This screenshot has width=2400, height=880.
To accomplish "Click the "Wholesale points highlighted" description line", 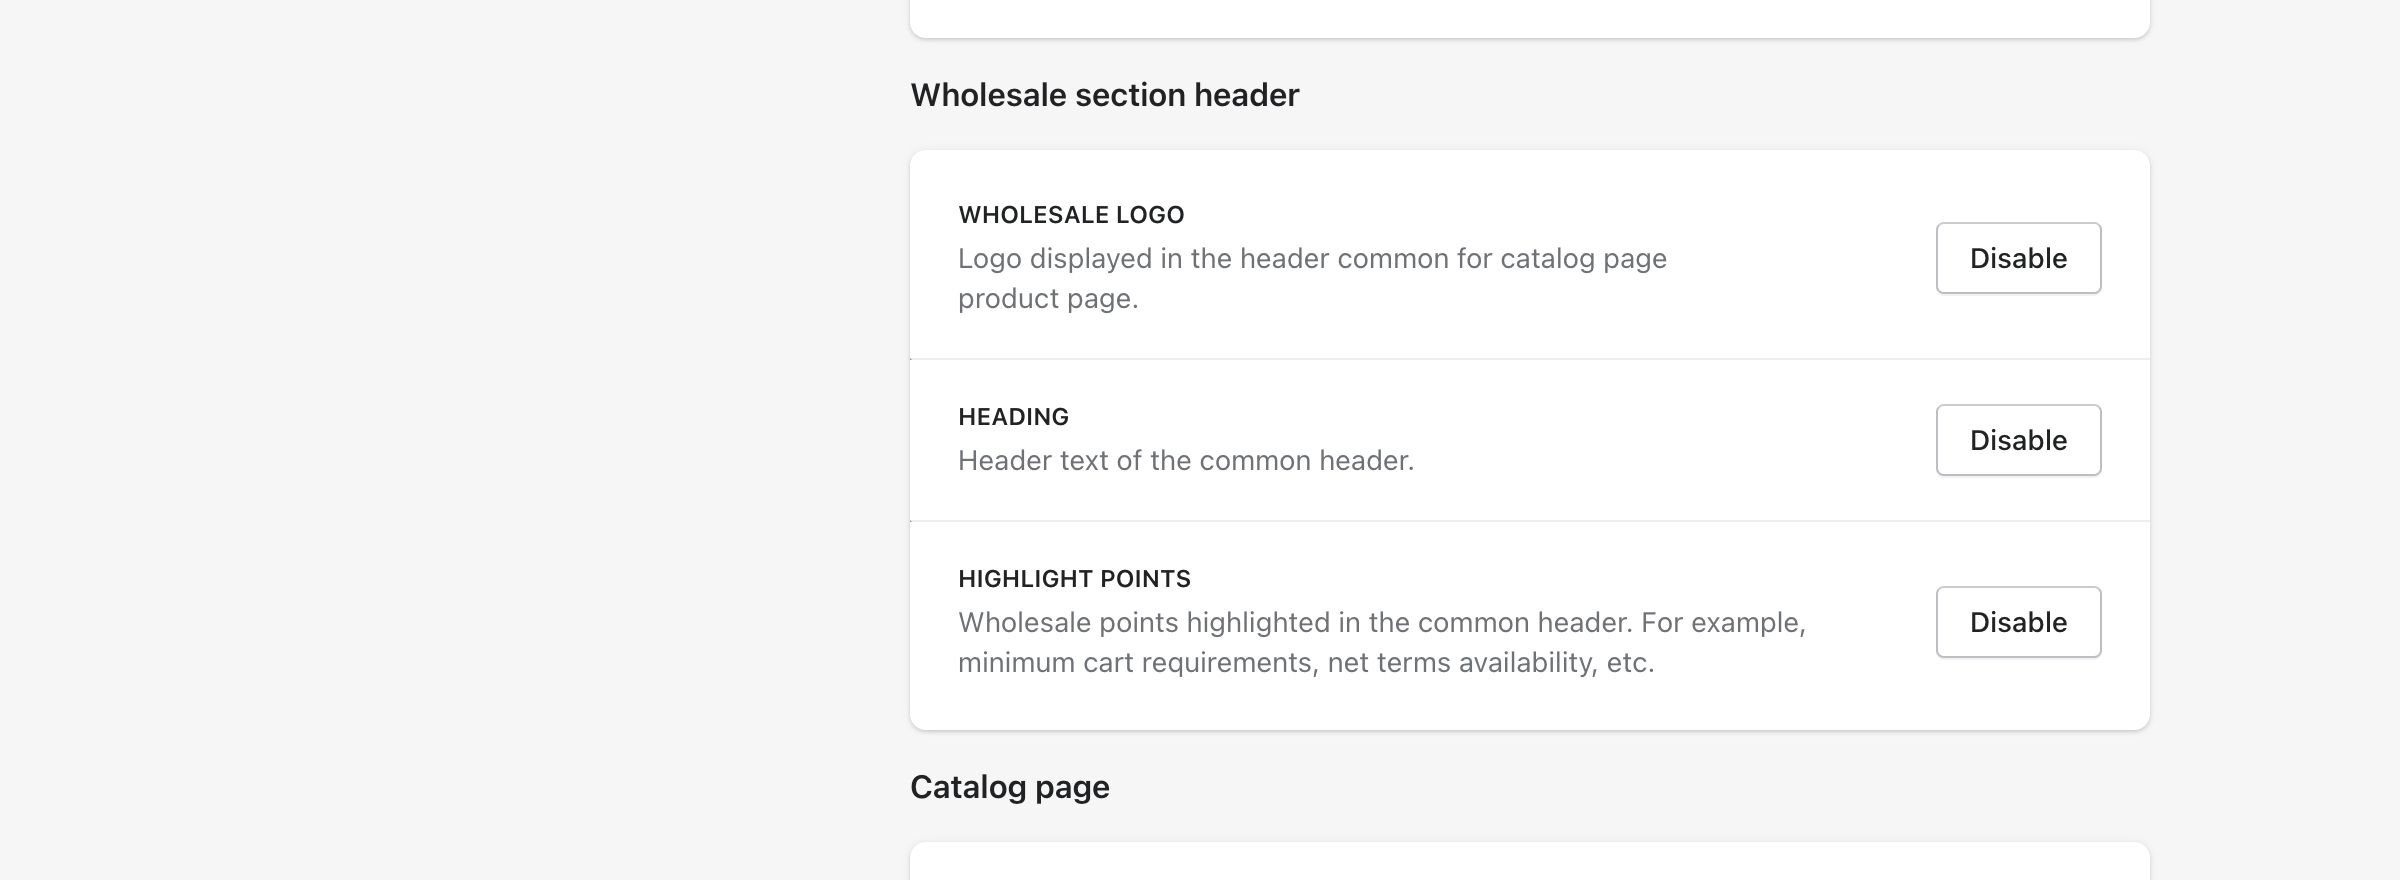I will coord(1381,623).
